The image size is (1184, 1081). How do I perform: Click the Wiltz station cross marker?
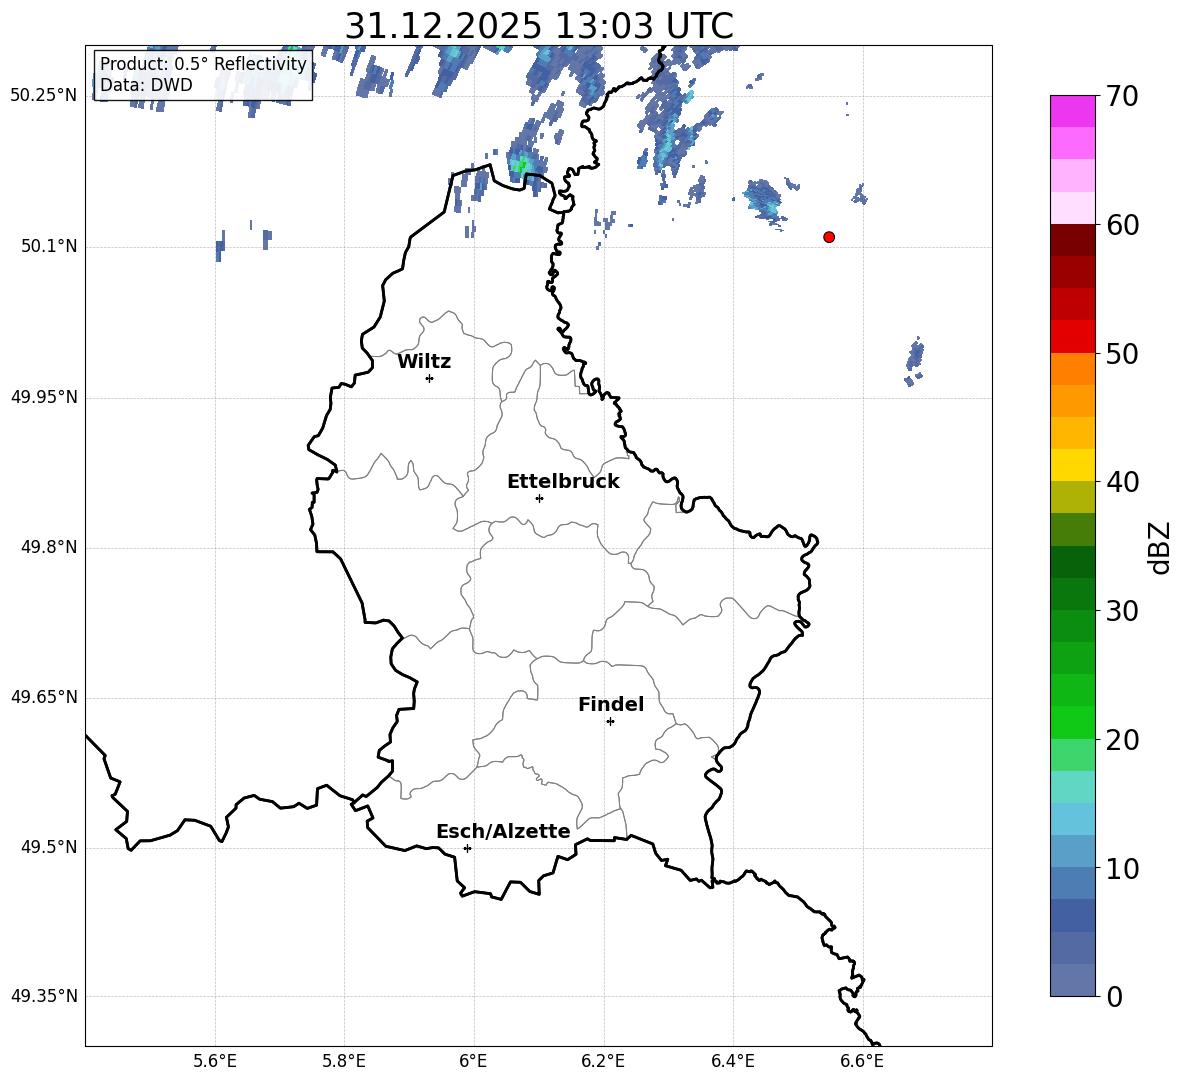click(429, 378)
